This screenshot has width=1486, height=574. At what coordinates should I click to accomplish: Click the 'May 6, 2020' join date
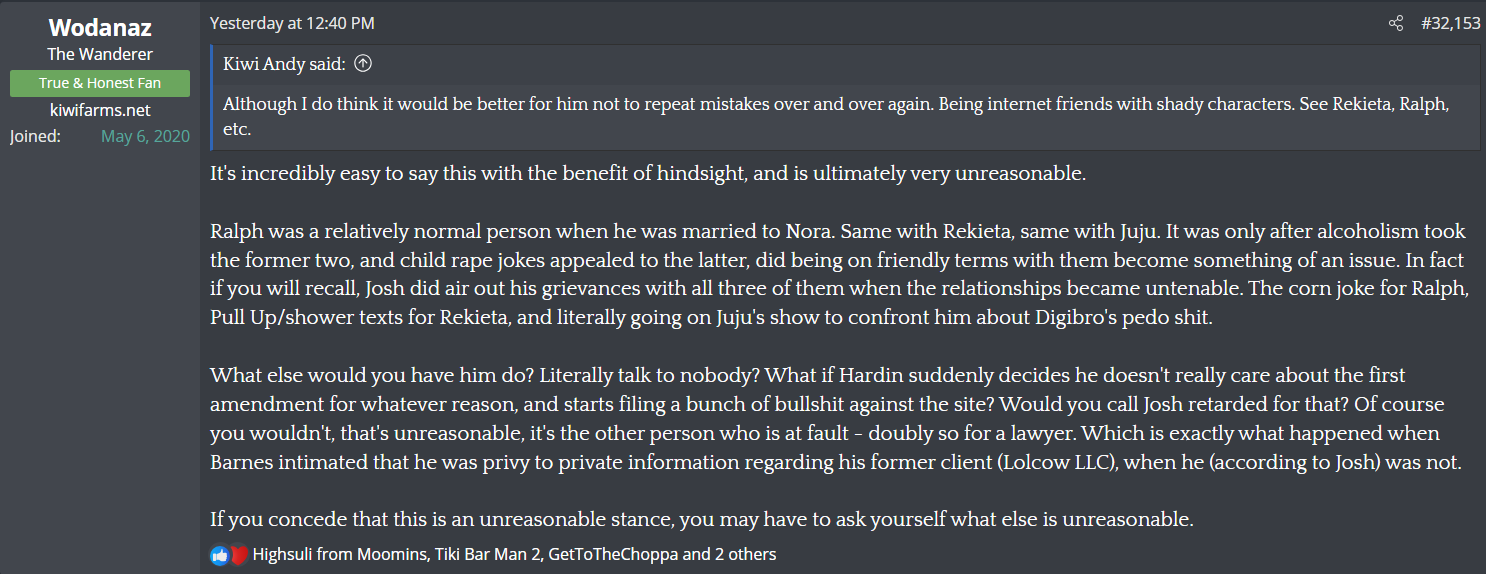[145, 136]
